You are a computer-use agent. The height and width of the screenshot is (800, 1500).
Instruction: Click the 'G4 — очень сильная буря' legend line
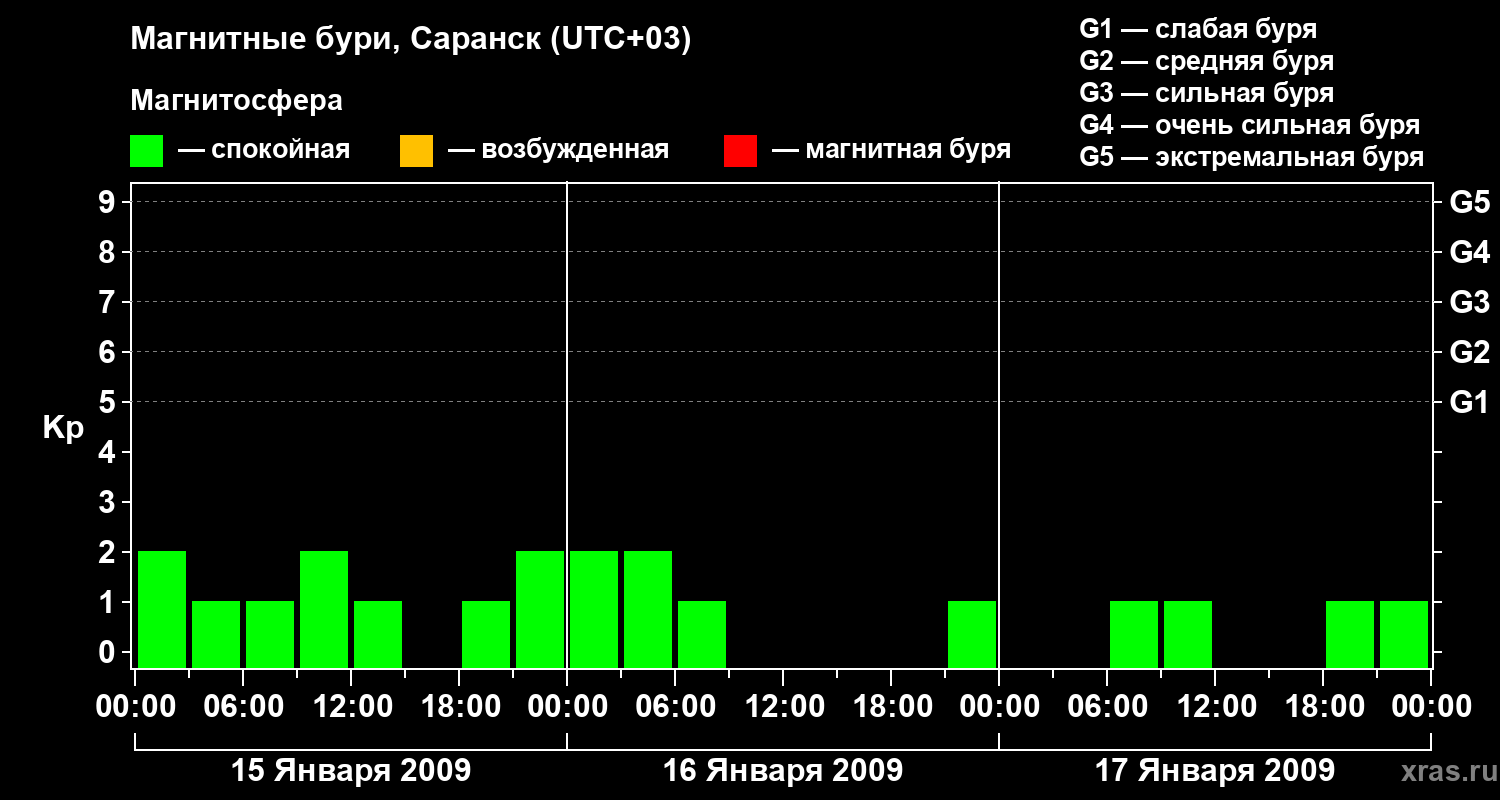tap(1250, 125)
